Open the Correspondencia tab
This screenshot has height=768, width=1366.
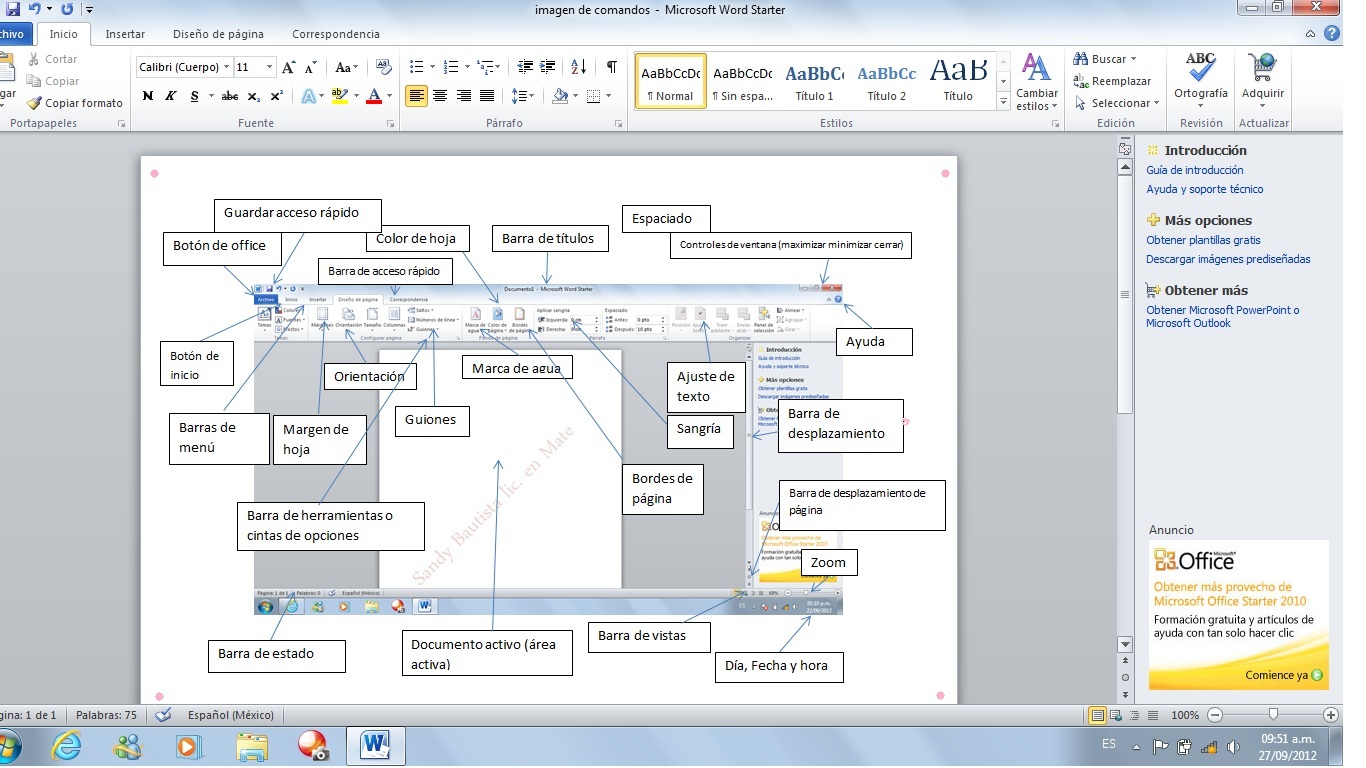click(336, 34)
